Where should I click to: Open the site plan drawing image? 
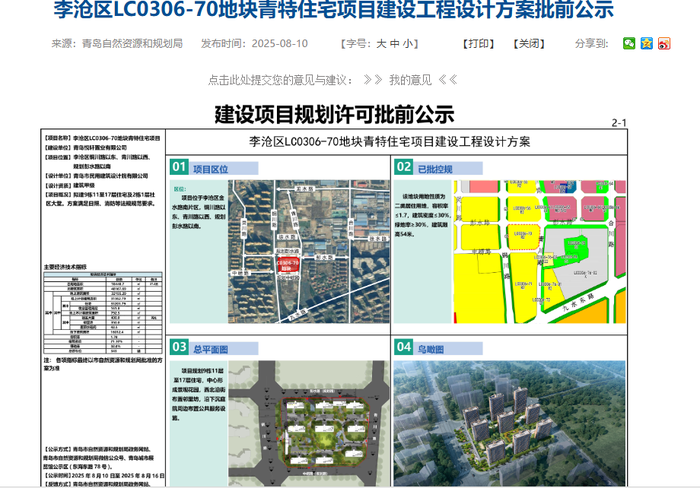[308, 423]
